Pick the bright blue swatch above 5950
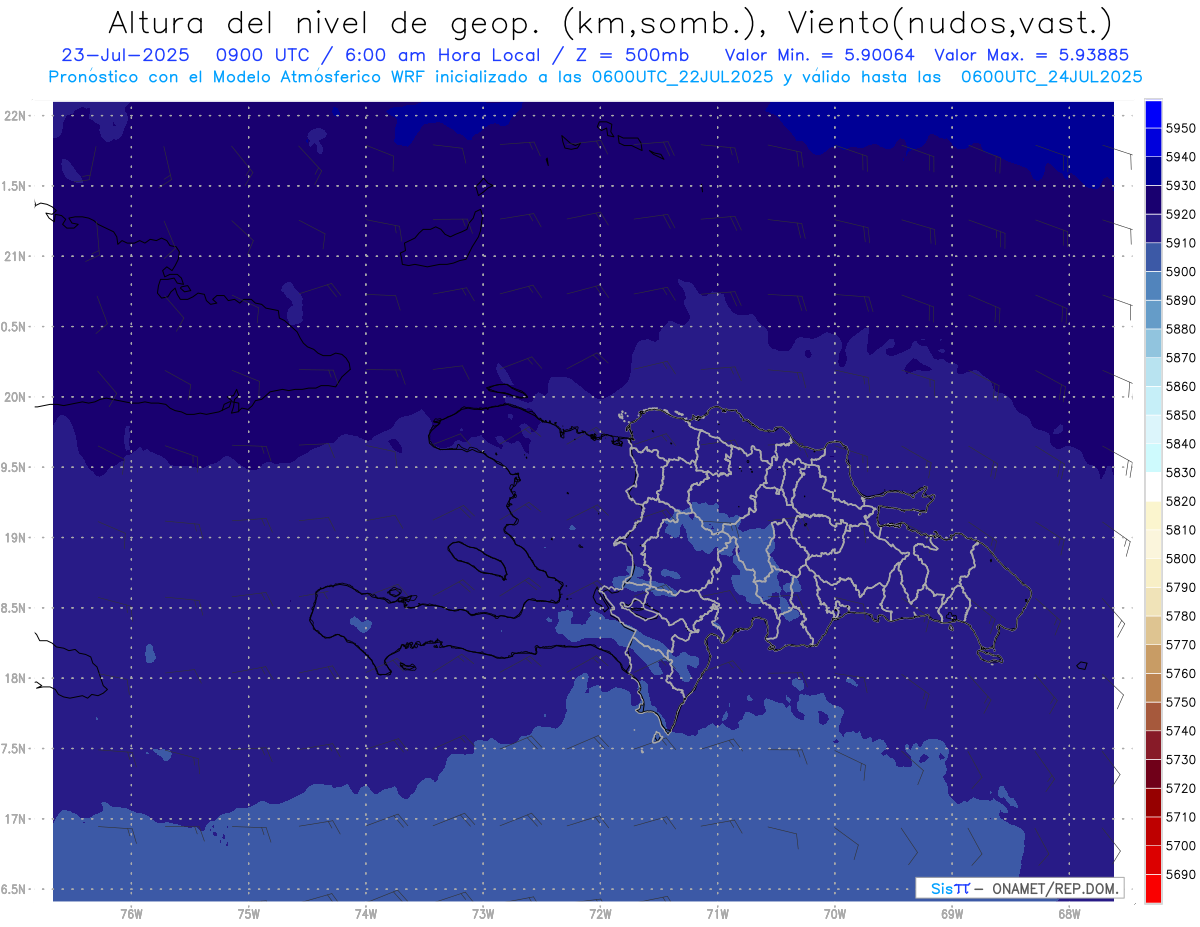This screenshot has width=1200, height=927. pos(1153,114)
